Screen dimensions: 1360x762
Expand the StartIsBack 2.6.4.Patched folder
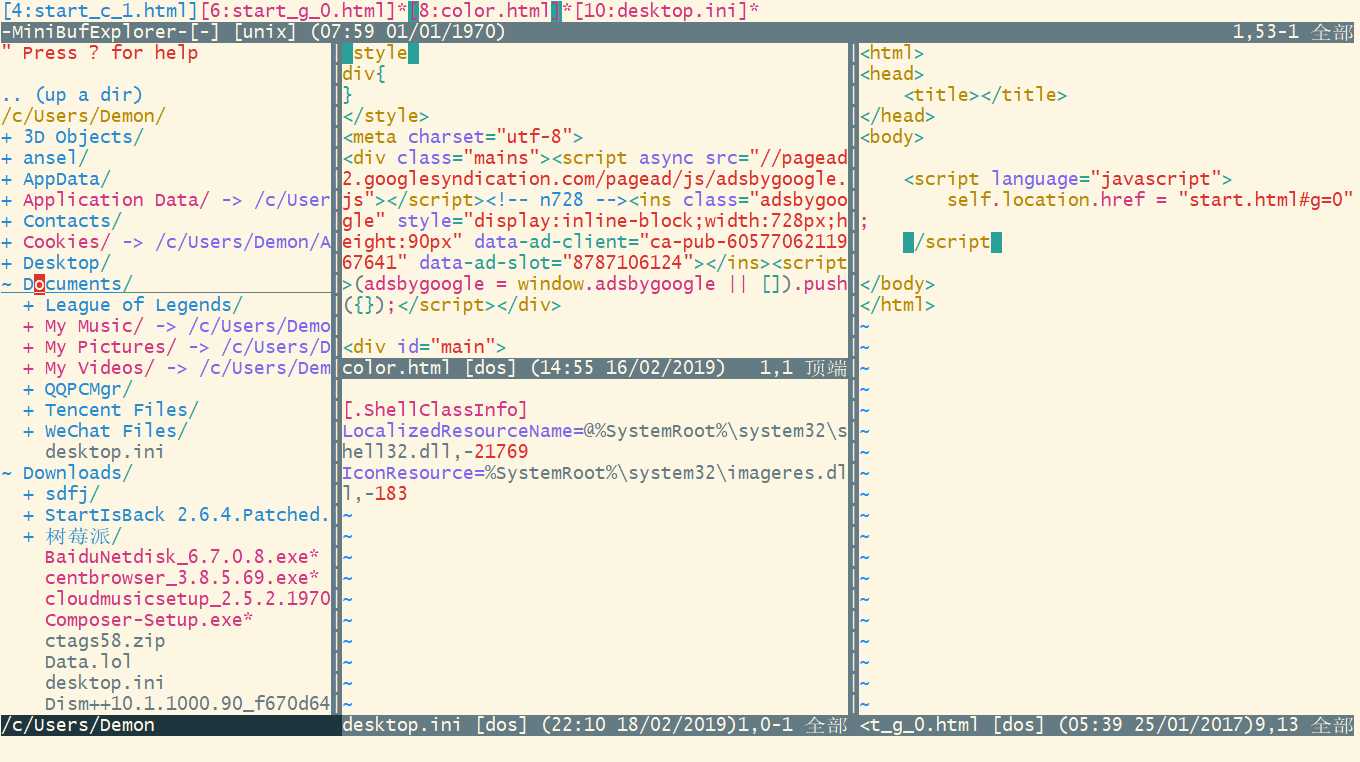[x=176, y=515]
